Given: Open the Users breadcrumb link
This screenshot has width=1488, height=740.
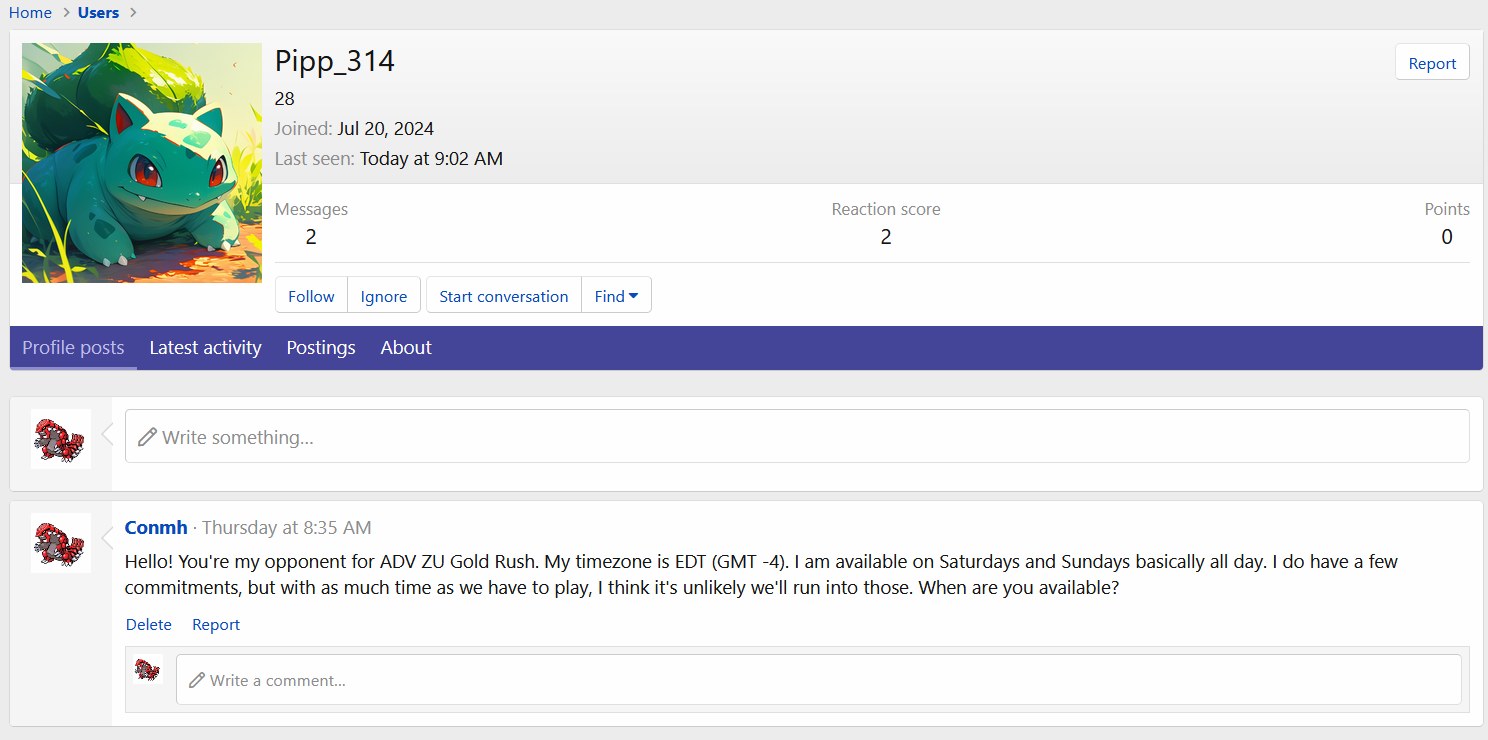Looking at the screenshot, I should point(98,13).
